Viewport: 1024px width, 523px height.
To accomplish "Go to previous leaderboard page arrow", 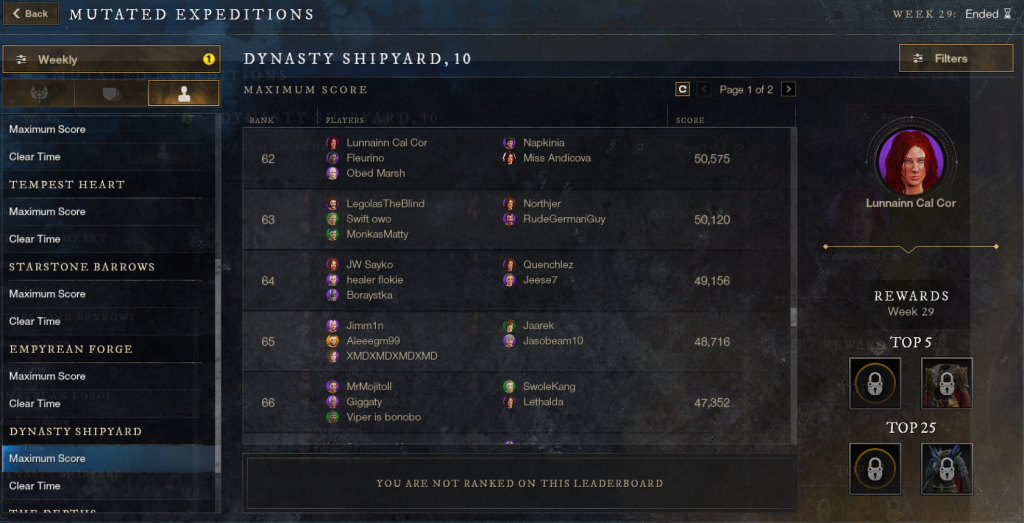I will tap(704, 89).
